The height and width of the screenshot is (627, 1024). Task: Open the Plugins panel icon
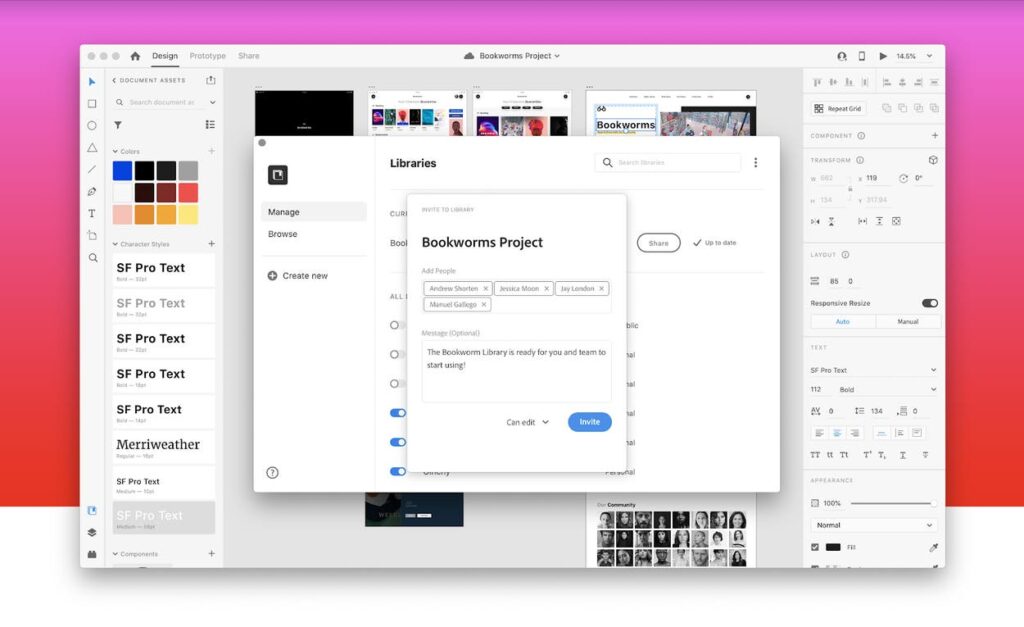pyautogui.click(x=92, y=554)
